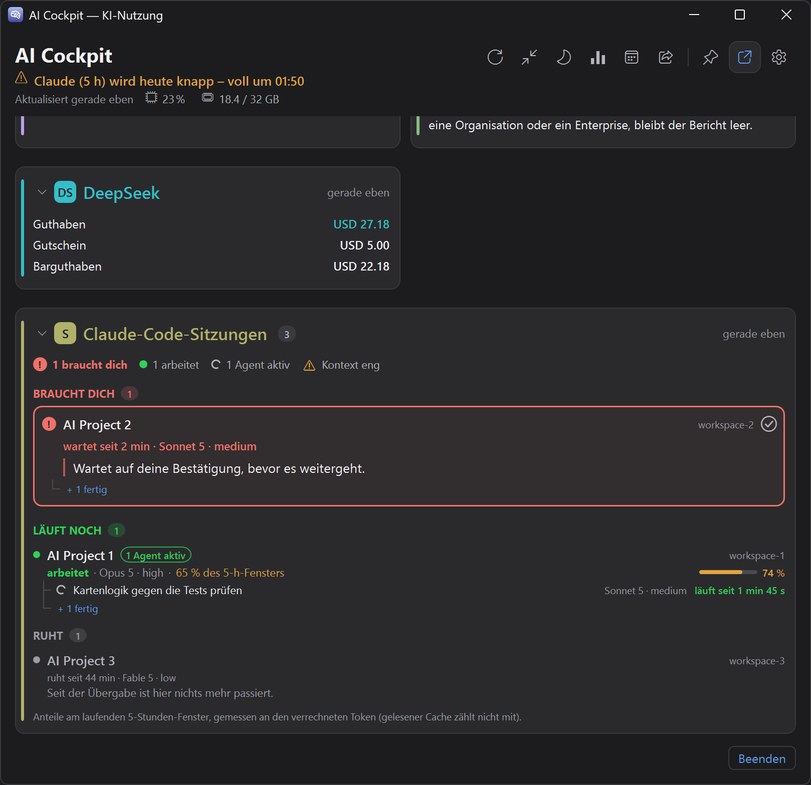Click the 'USD 5.00' Gutschein value

tap(365, 246)
